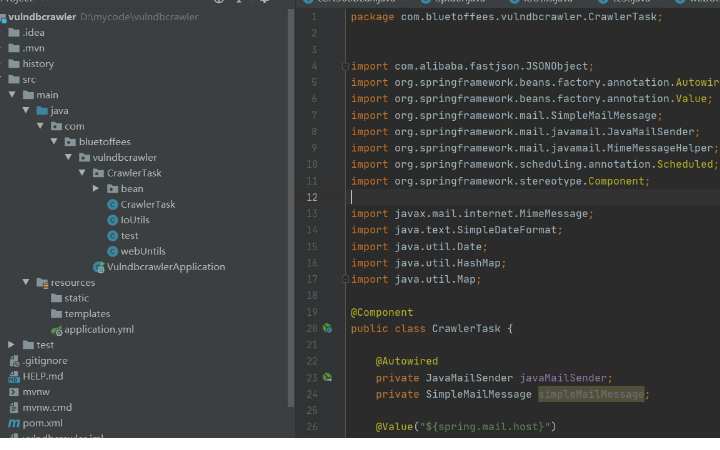Collapse the vulndbcrawler package arrow
Viewport: 720px width, 450px height.
point(68,157)
